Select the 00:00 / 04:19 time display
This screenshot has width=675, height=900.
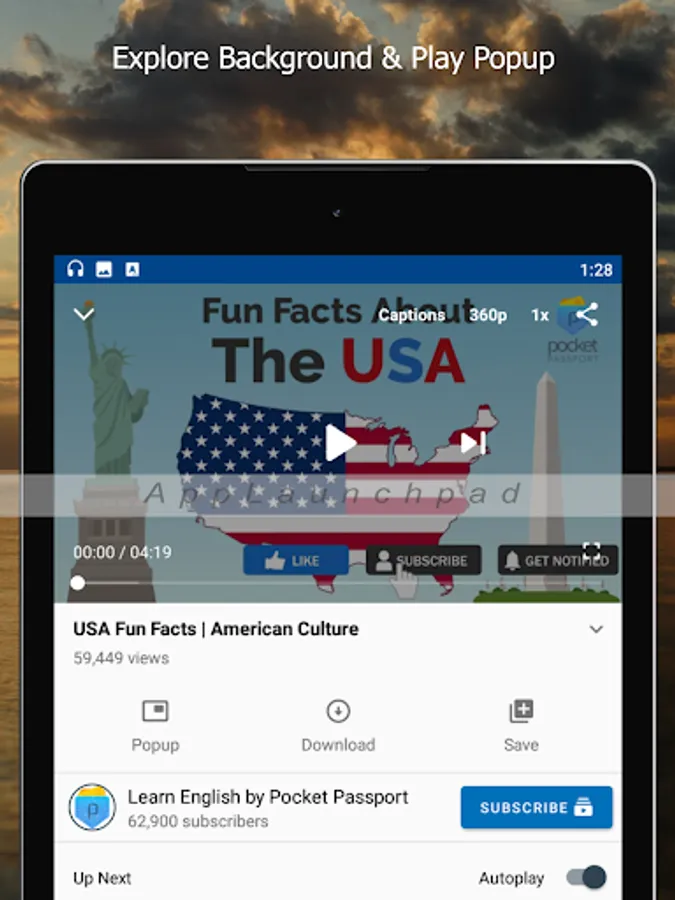coord(122,552)
